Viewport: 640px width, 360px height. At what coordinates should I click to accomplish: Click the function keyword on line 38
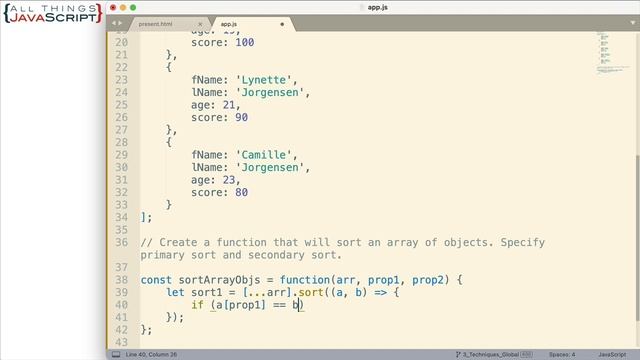tap(304, 280)
